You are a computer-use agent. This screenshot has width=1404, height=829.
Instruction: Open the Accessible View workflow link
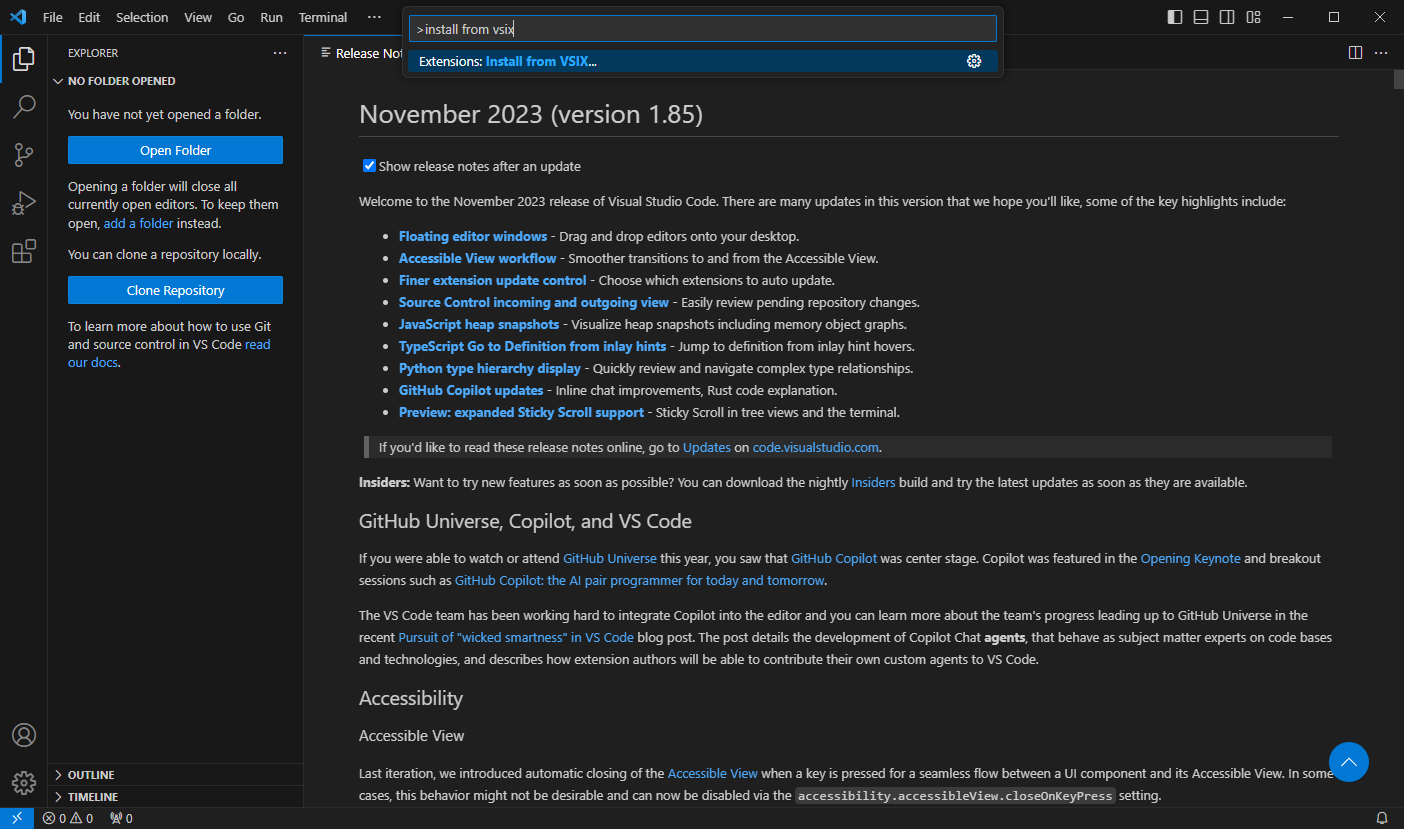[478, 258]
